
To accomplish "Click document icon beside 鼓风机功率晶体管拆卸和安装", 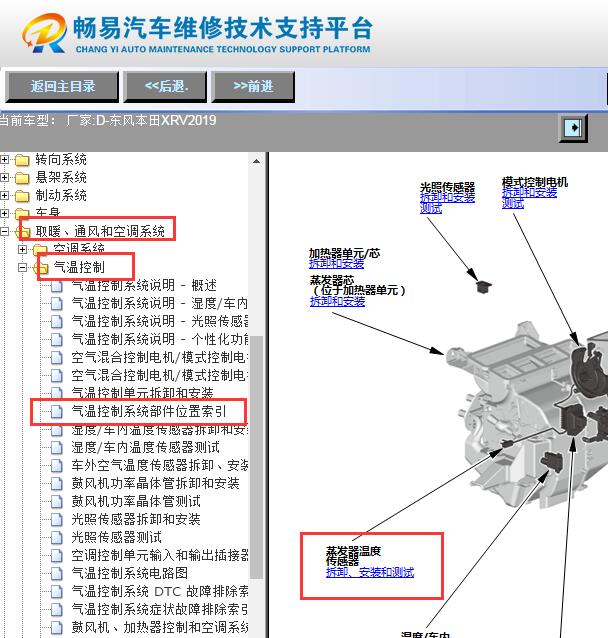I will [57, 484].
